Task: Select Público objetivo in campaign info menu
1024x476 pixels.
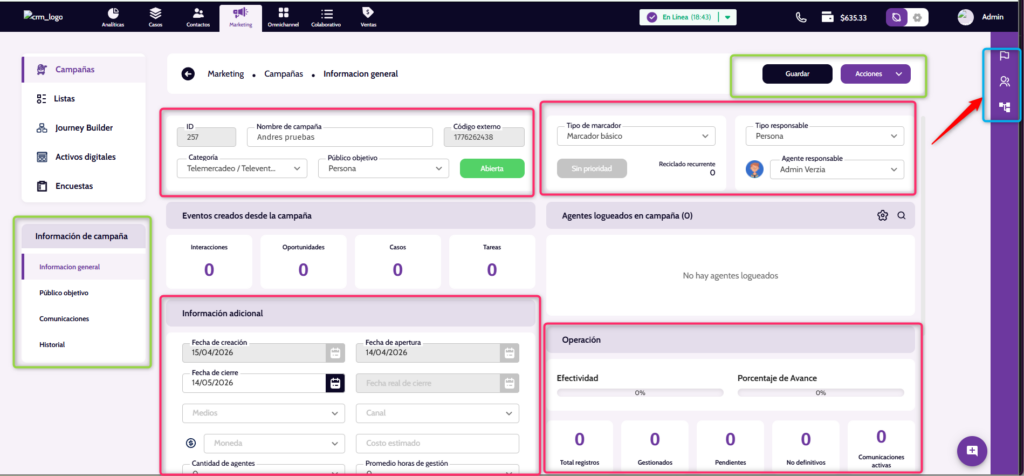Action: (x=64, y=293)
